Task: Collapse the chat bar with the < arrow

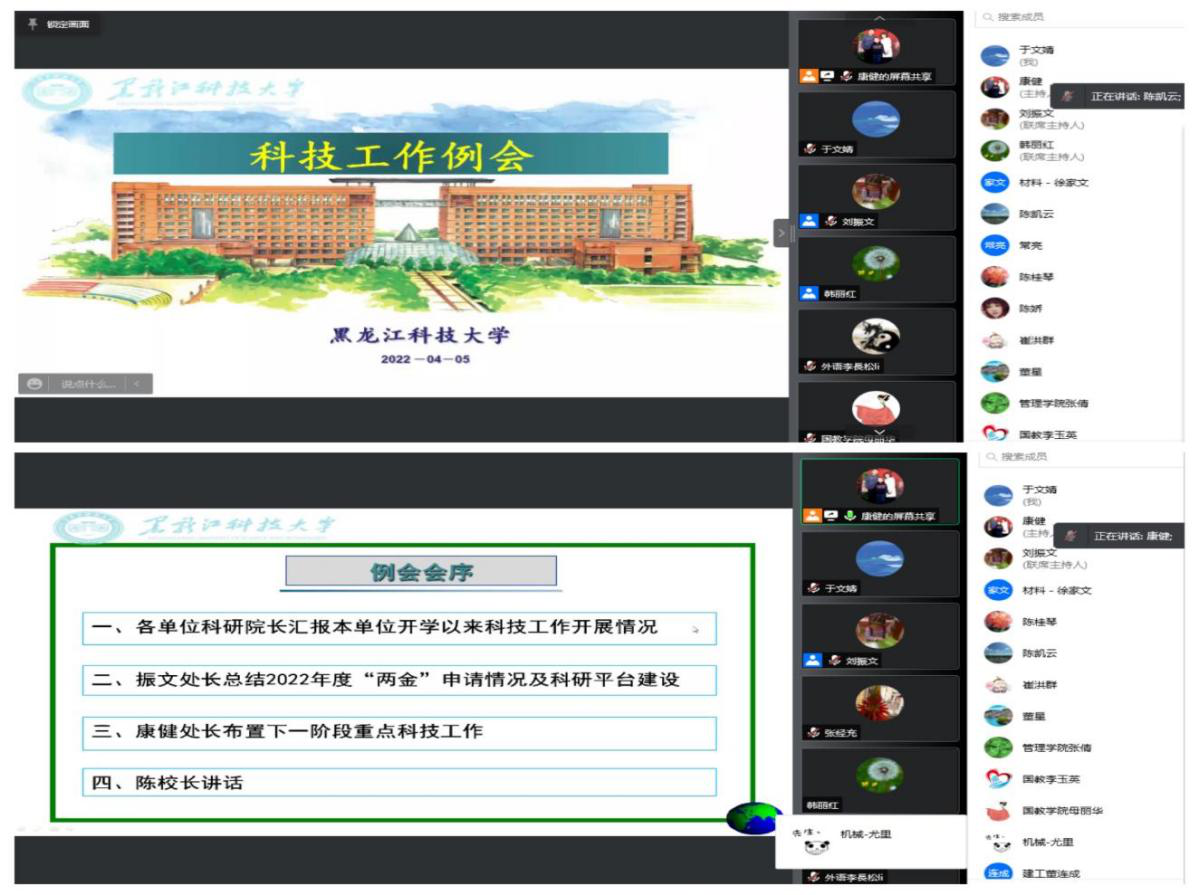Action: 137,383
